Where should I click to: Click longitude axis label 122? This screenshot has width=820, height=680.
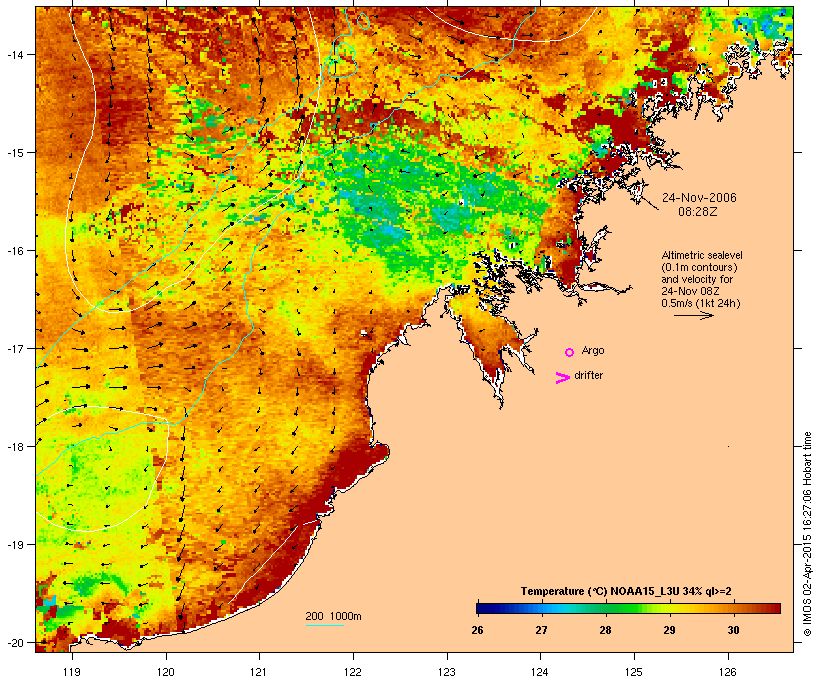pos(353,672)
